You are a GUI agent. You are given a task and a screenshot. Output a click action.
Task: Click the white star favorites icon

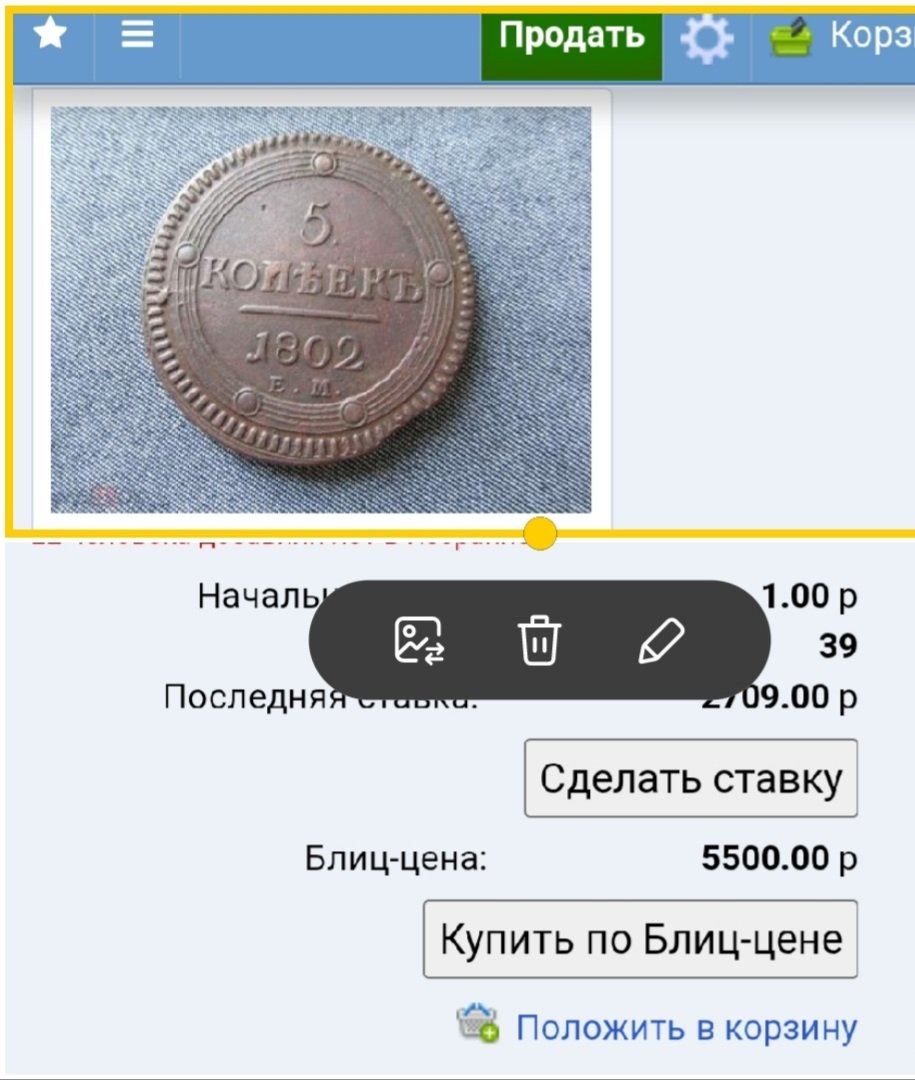pyautogui.click(x=50, y=33)
